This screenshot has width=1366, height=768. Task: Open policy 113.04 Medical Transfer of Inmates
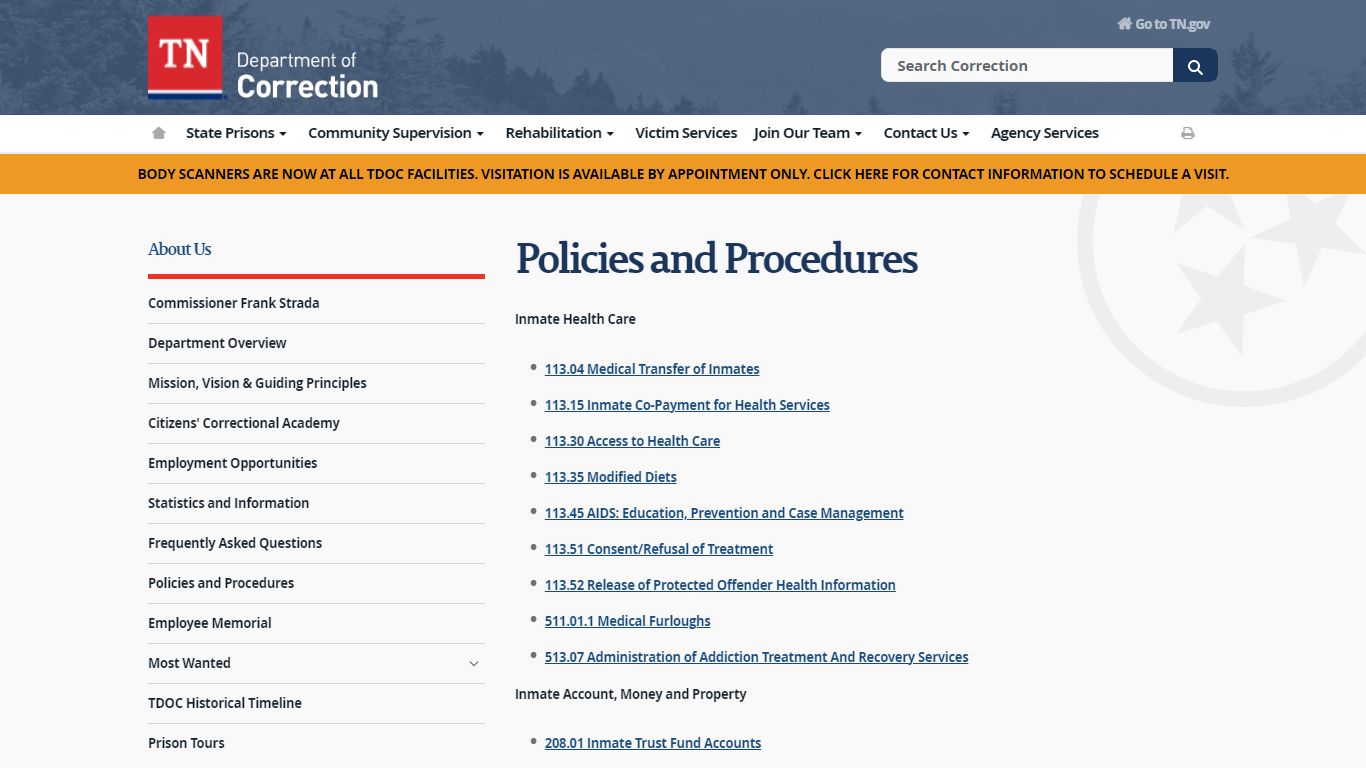tap(652, 369)
